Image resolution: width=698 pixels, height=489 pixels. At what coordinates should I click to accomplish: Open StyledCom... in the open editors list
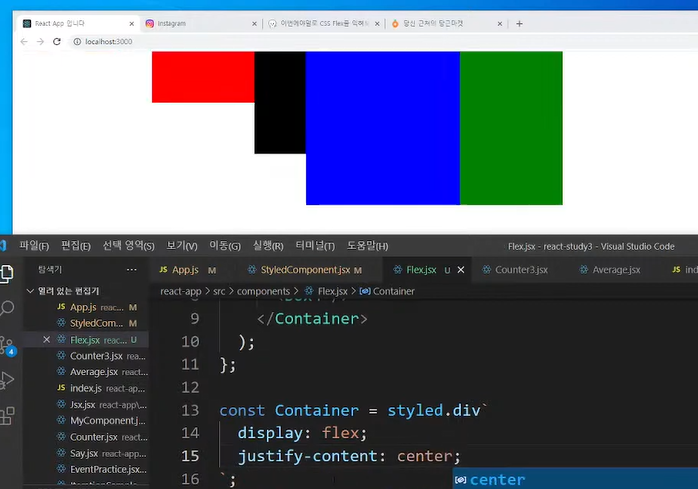click(86, 323)
